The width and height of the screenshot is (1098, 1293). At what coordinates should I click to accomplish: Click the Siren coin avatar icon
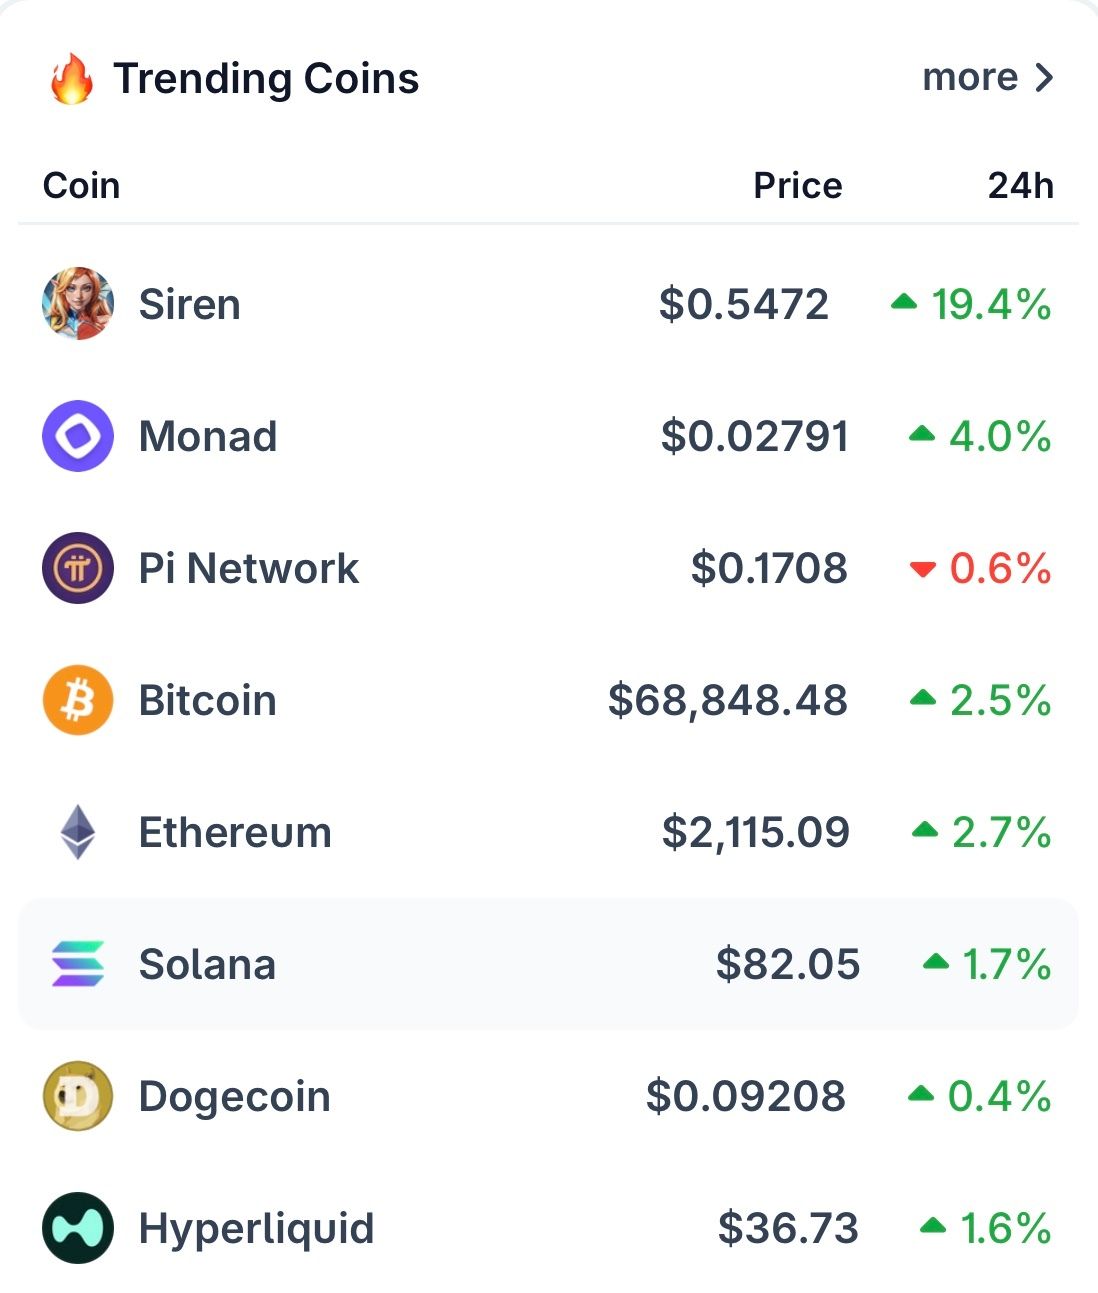click(x=78, y=304)
